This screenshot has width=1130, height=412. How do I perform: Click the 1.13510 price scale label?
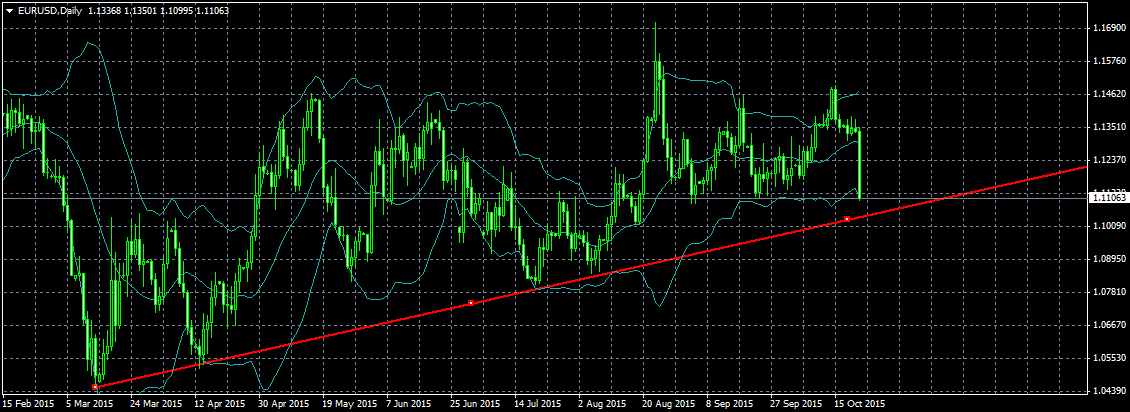[1108, 127]
